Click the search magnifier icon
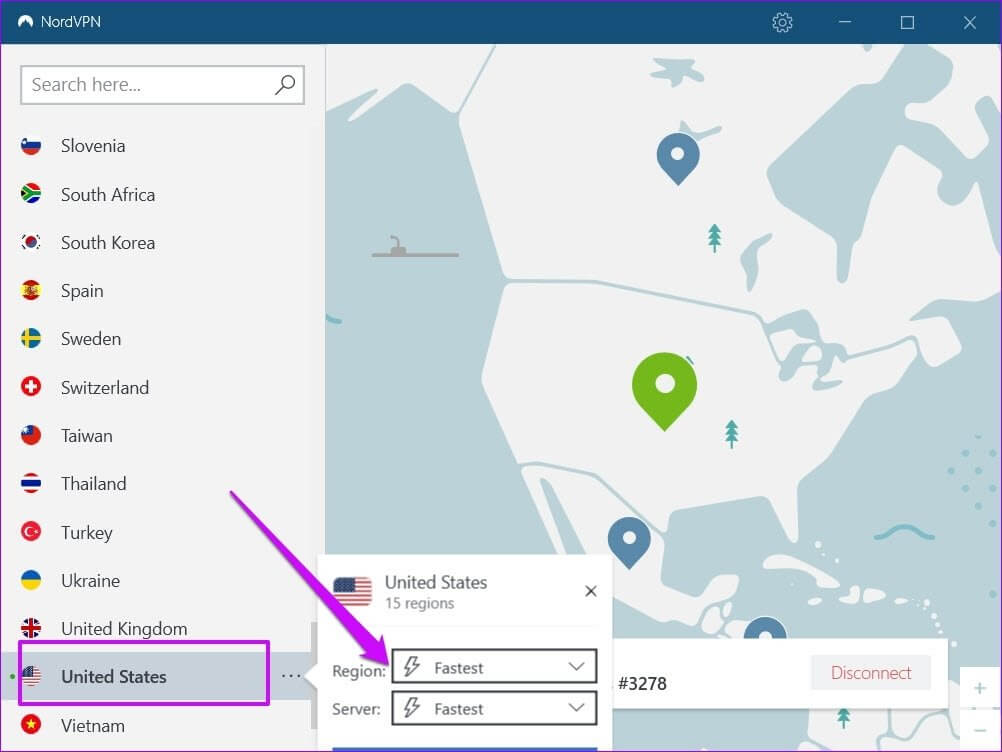 (285, 85)
